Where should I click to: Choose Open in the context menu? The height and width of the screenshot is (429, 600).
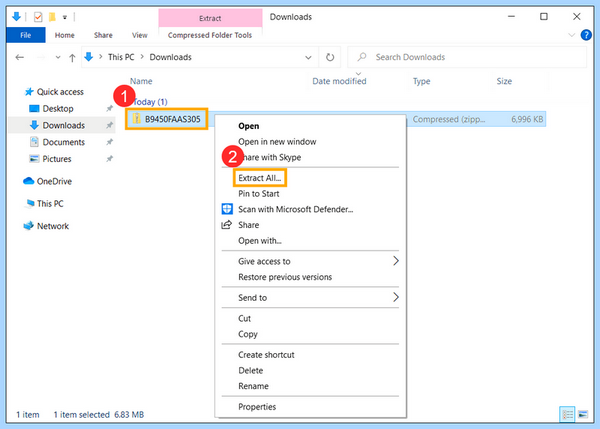coord(248,126)
